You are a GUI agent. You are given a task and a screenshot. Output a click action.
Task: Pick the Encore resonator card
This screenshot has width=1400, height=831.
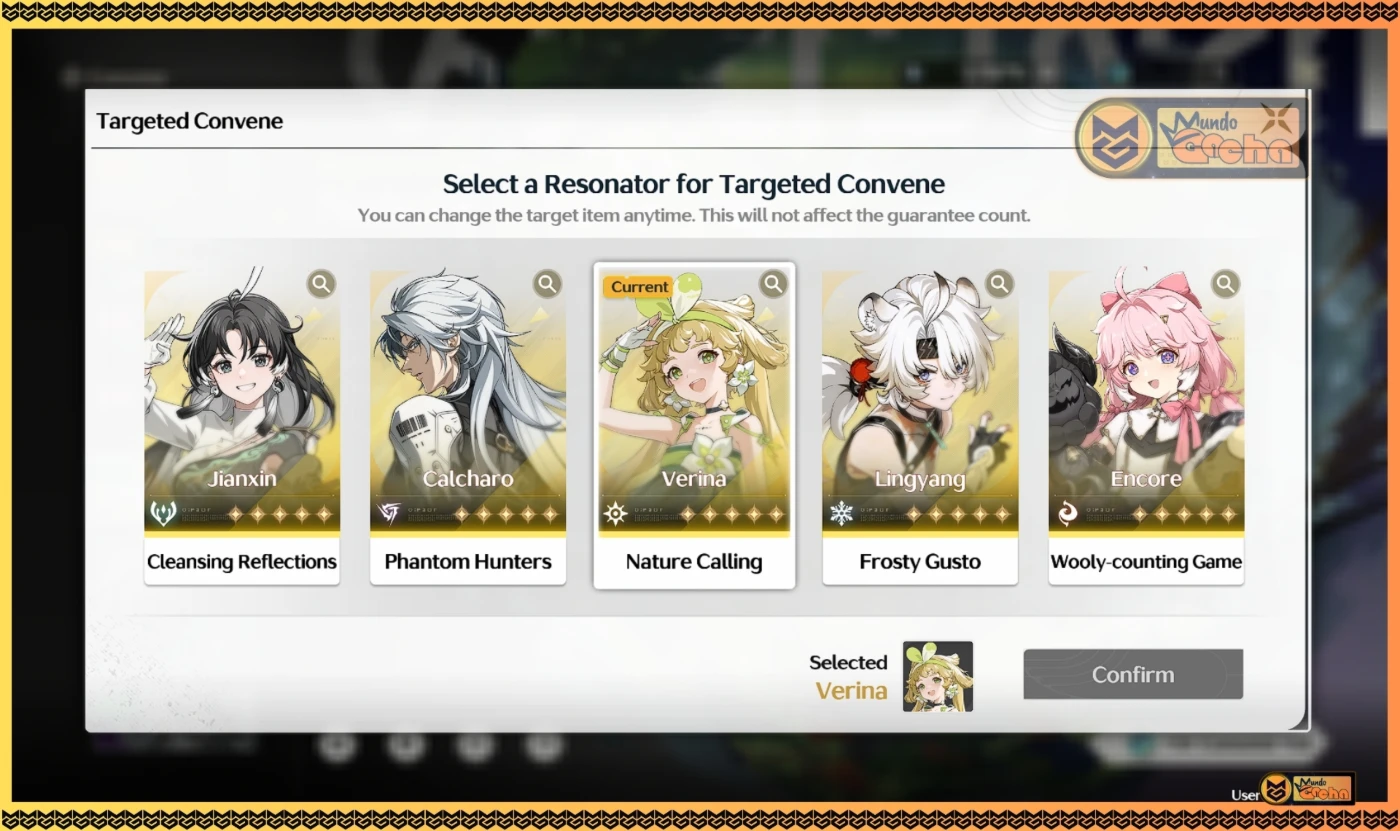[1146, 427]
